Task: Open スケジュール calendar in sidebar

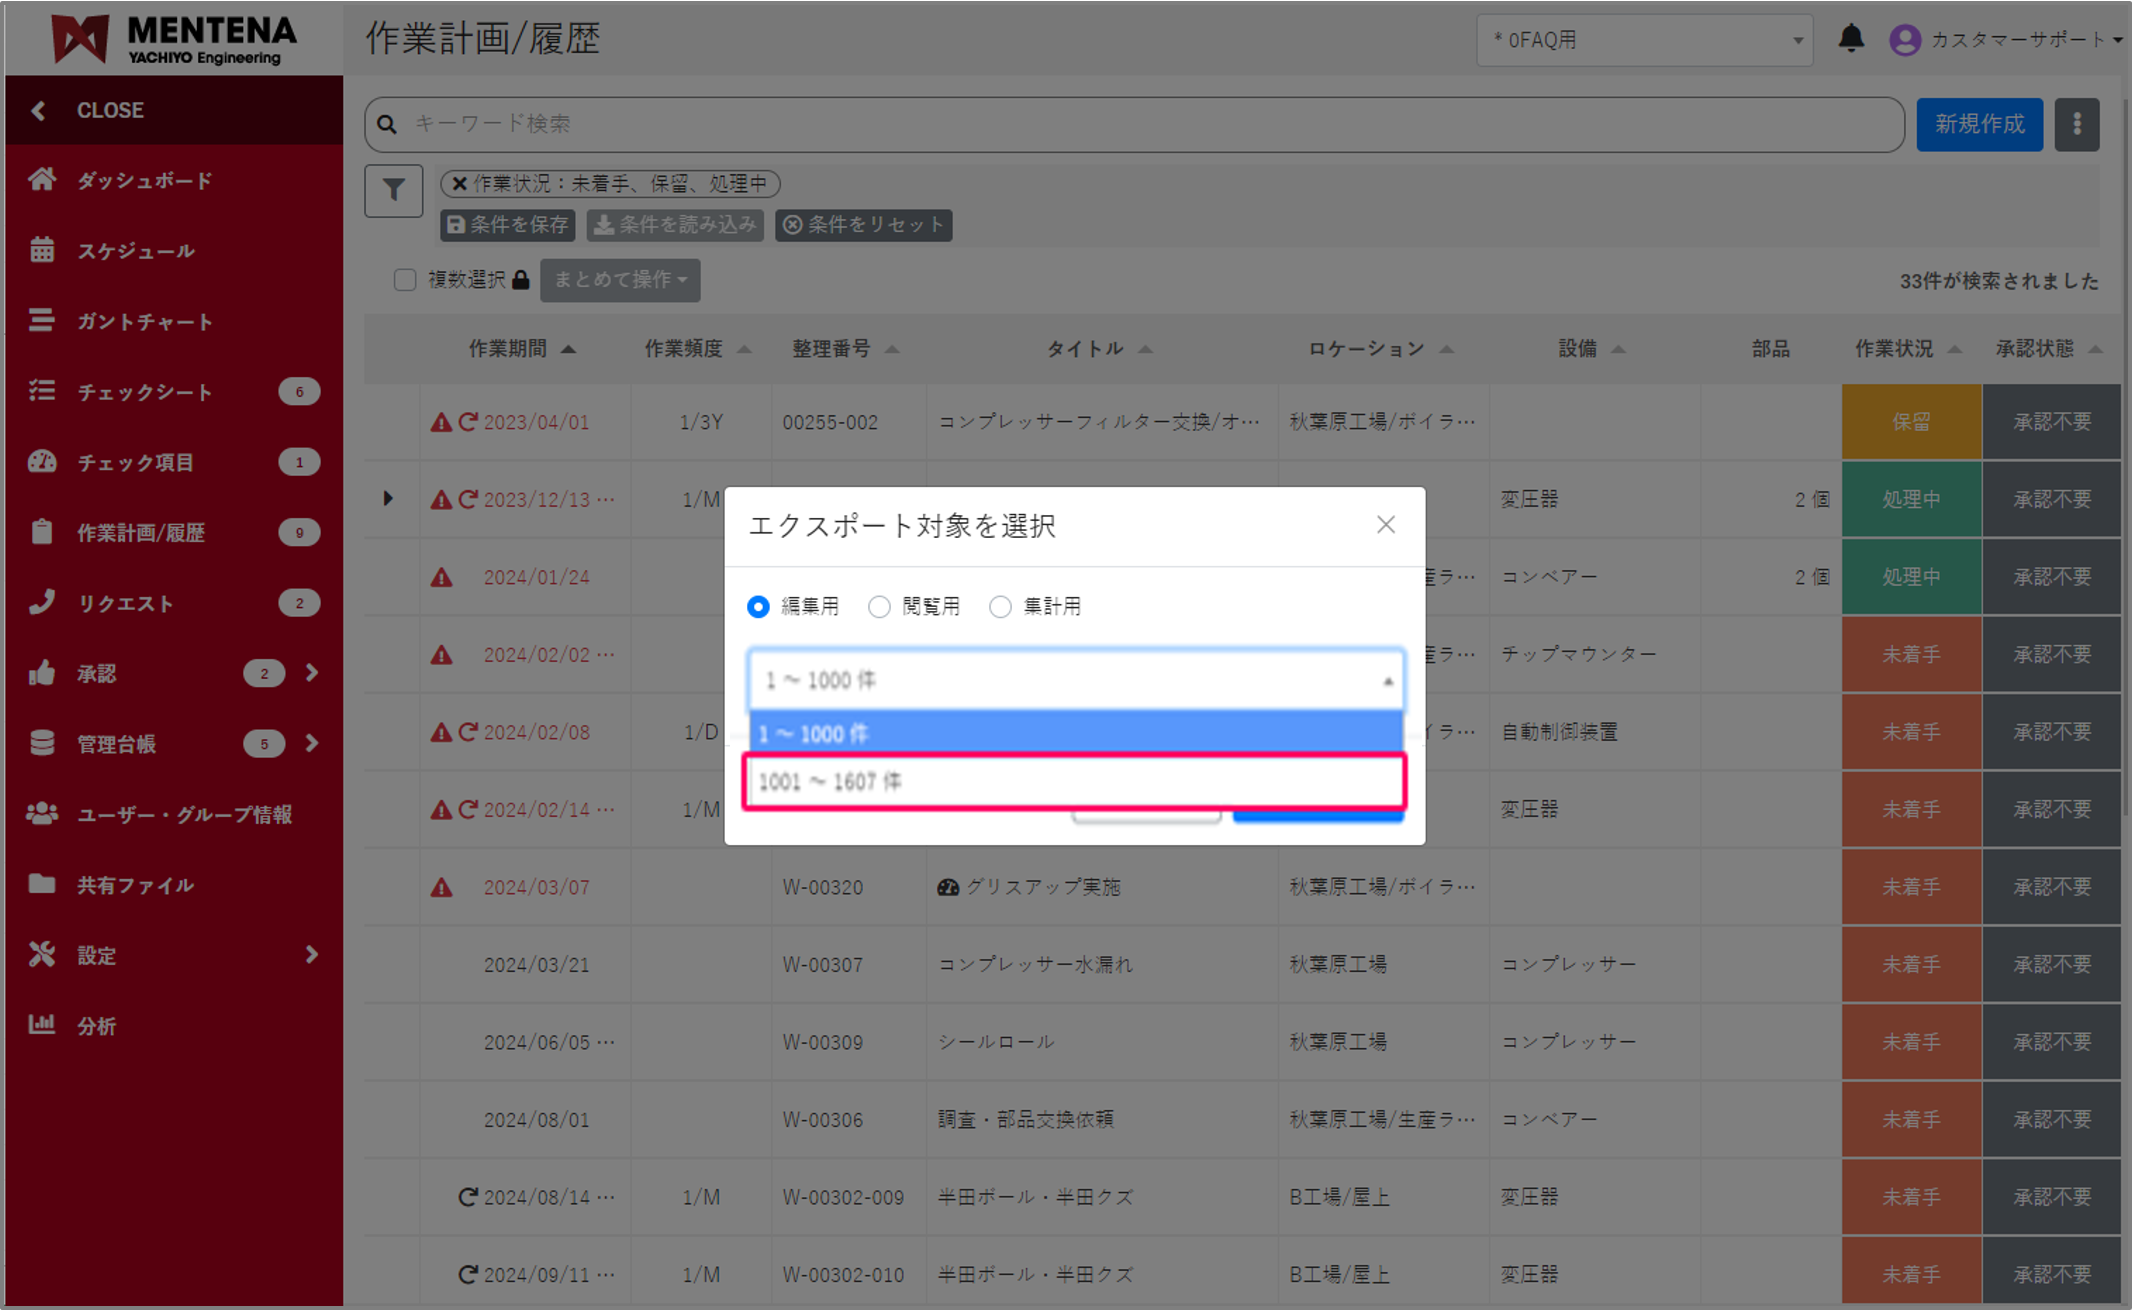Action: [42, 250]
